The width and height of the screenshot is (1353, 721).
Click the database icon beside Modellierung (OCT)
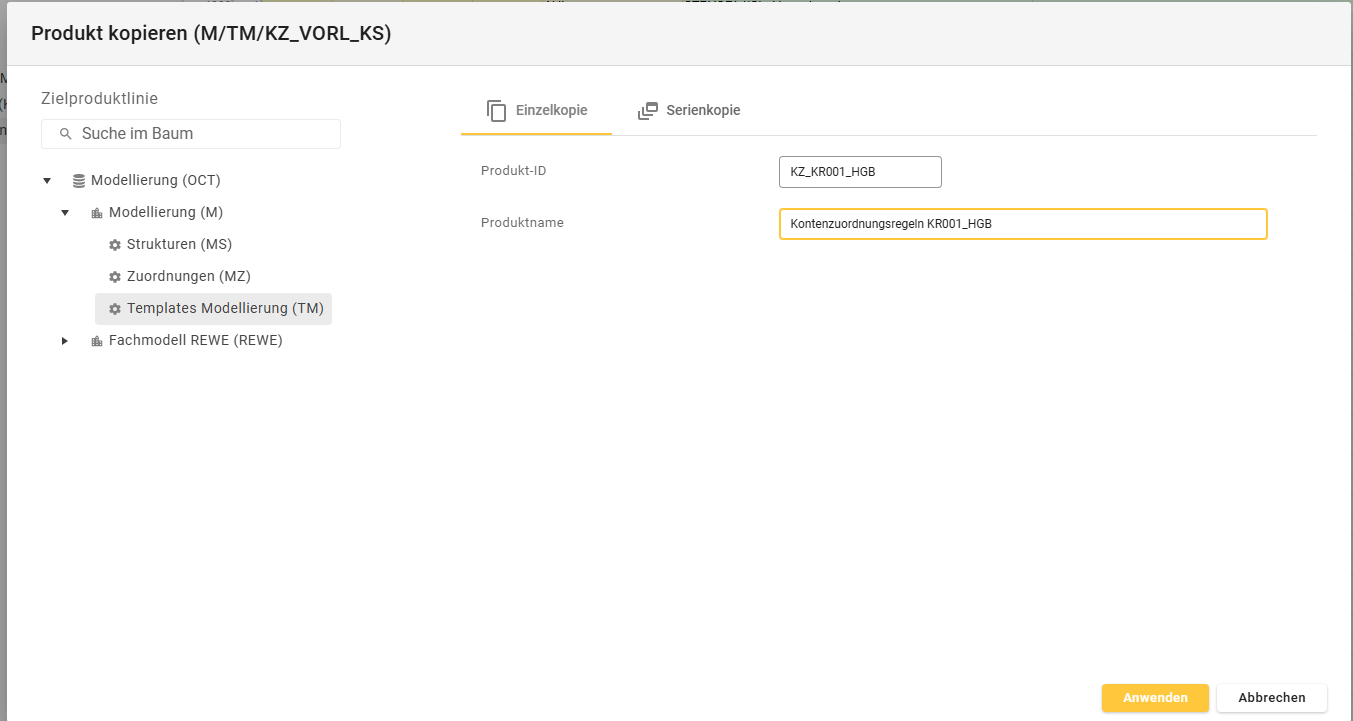pyautogui.click(x=79, y=181)
